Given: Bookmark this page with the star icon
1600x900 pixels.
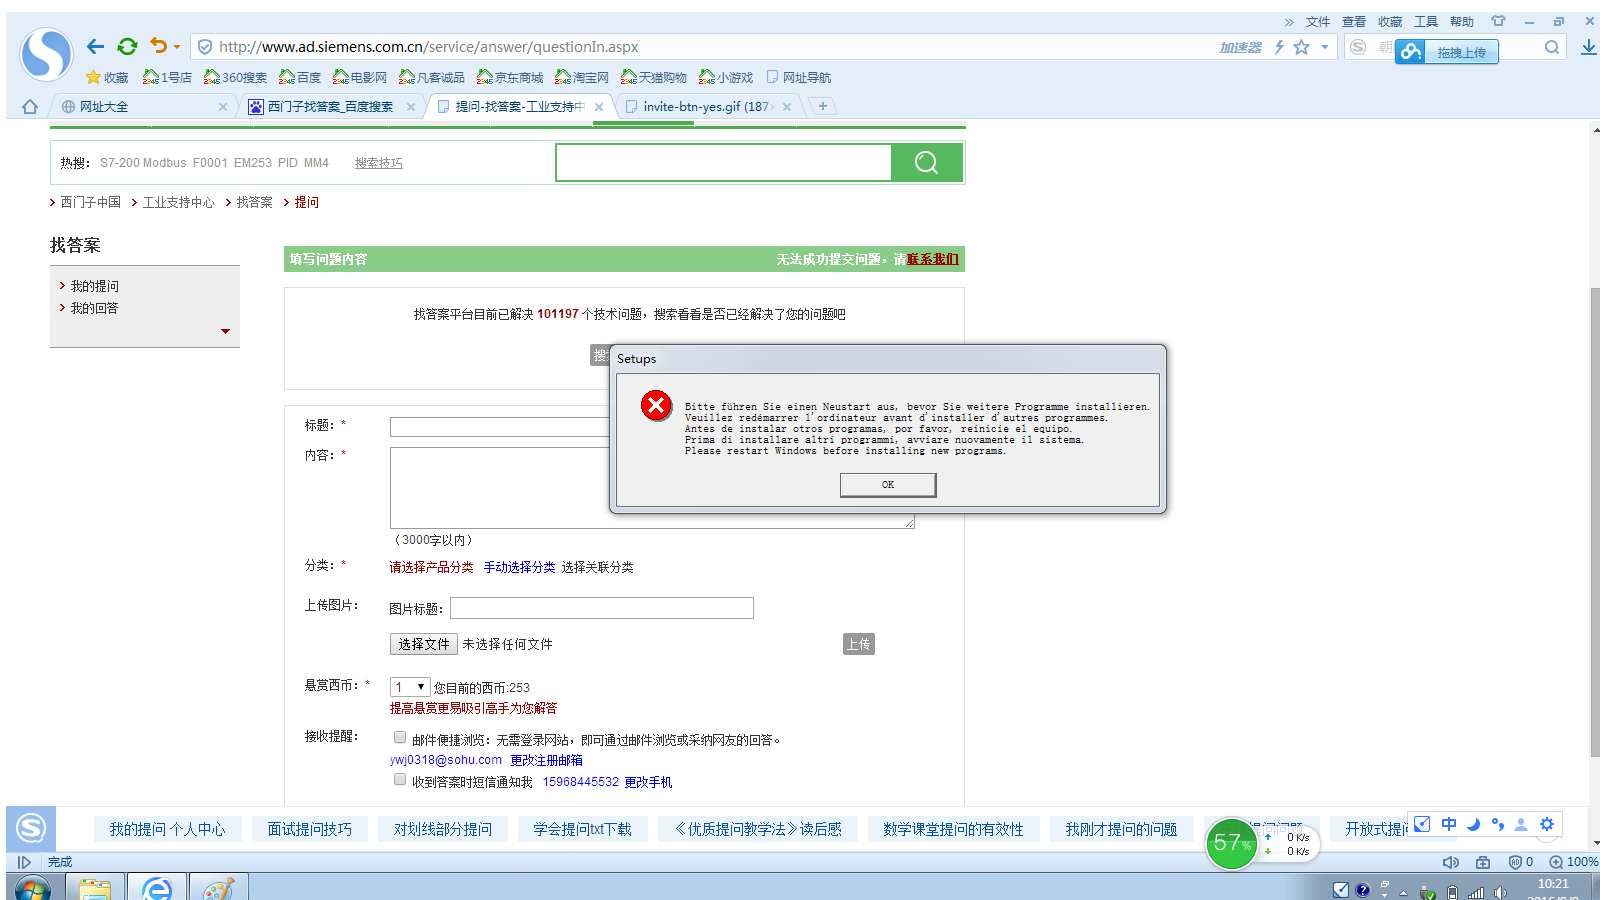Looking at the screenshot, I should 1301,47.
